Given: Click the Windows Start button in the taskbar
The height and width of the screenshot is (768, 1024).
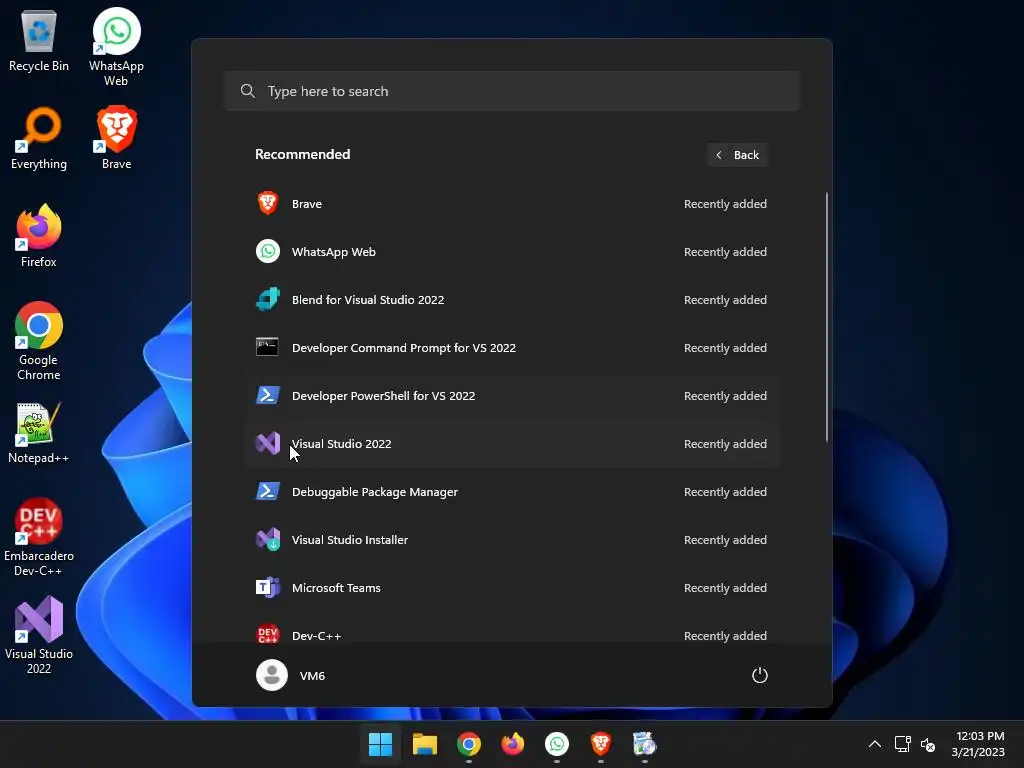Looking at the screenshot, I should click(x=380, y=744).
